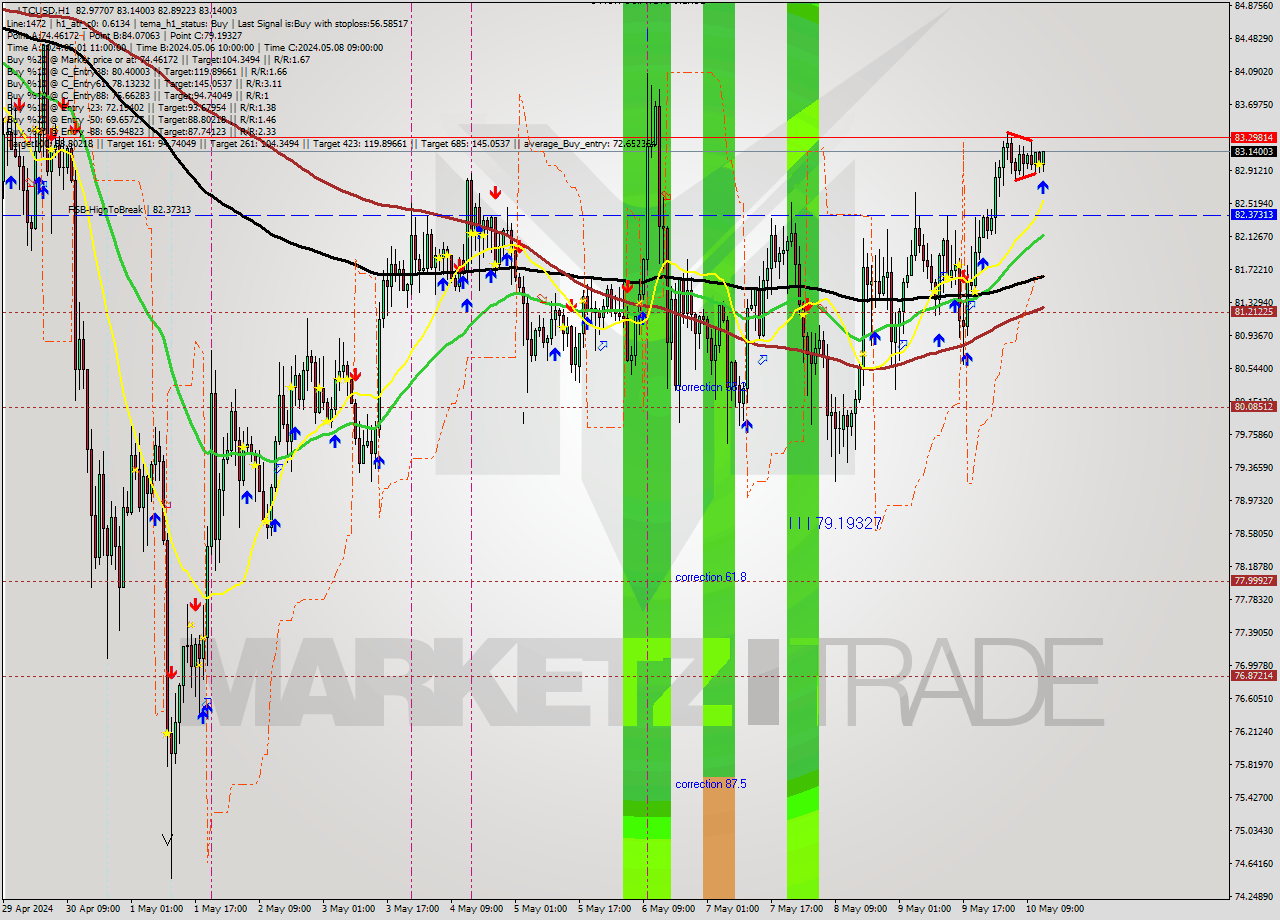Click the red 77.99927 price level tag
This screenshot has height=920, width=1280.
coord(1253,580)
